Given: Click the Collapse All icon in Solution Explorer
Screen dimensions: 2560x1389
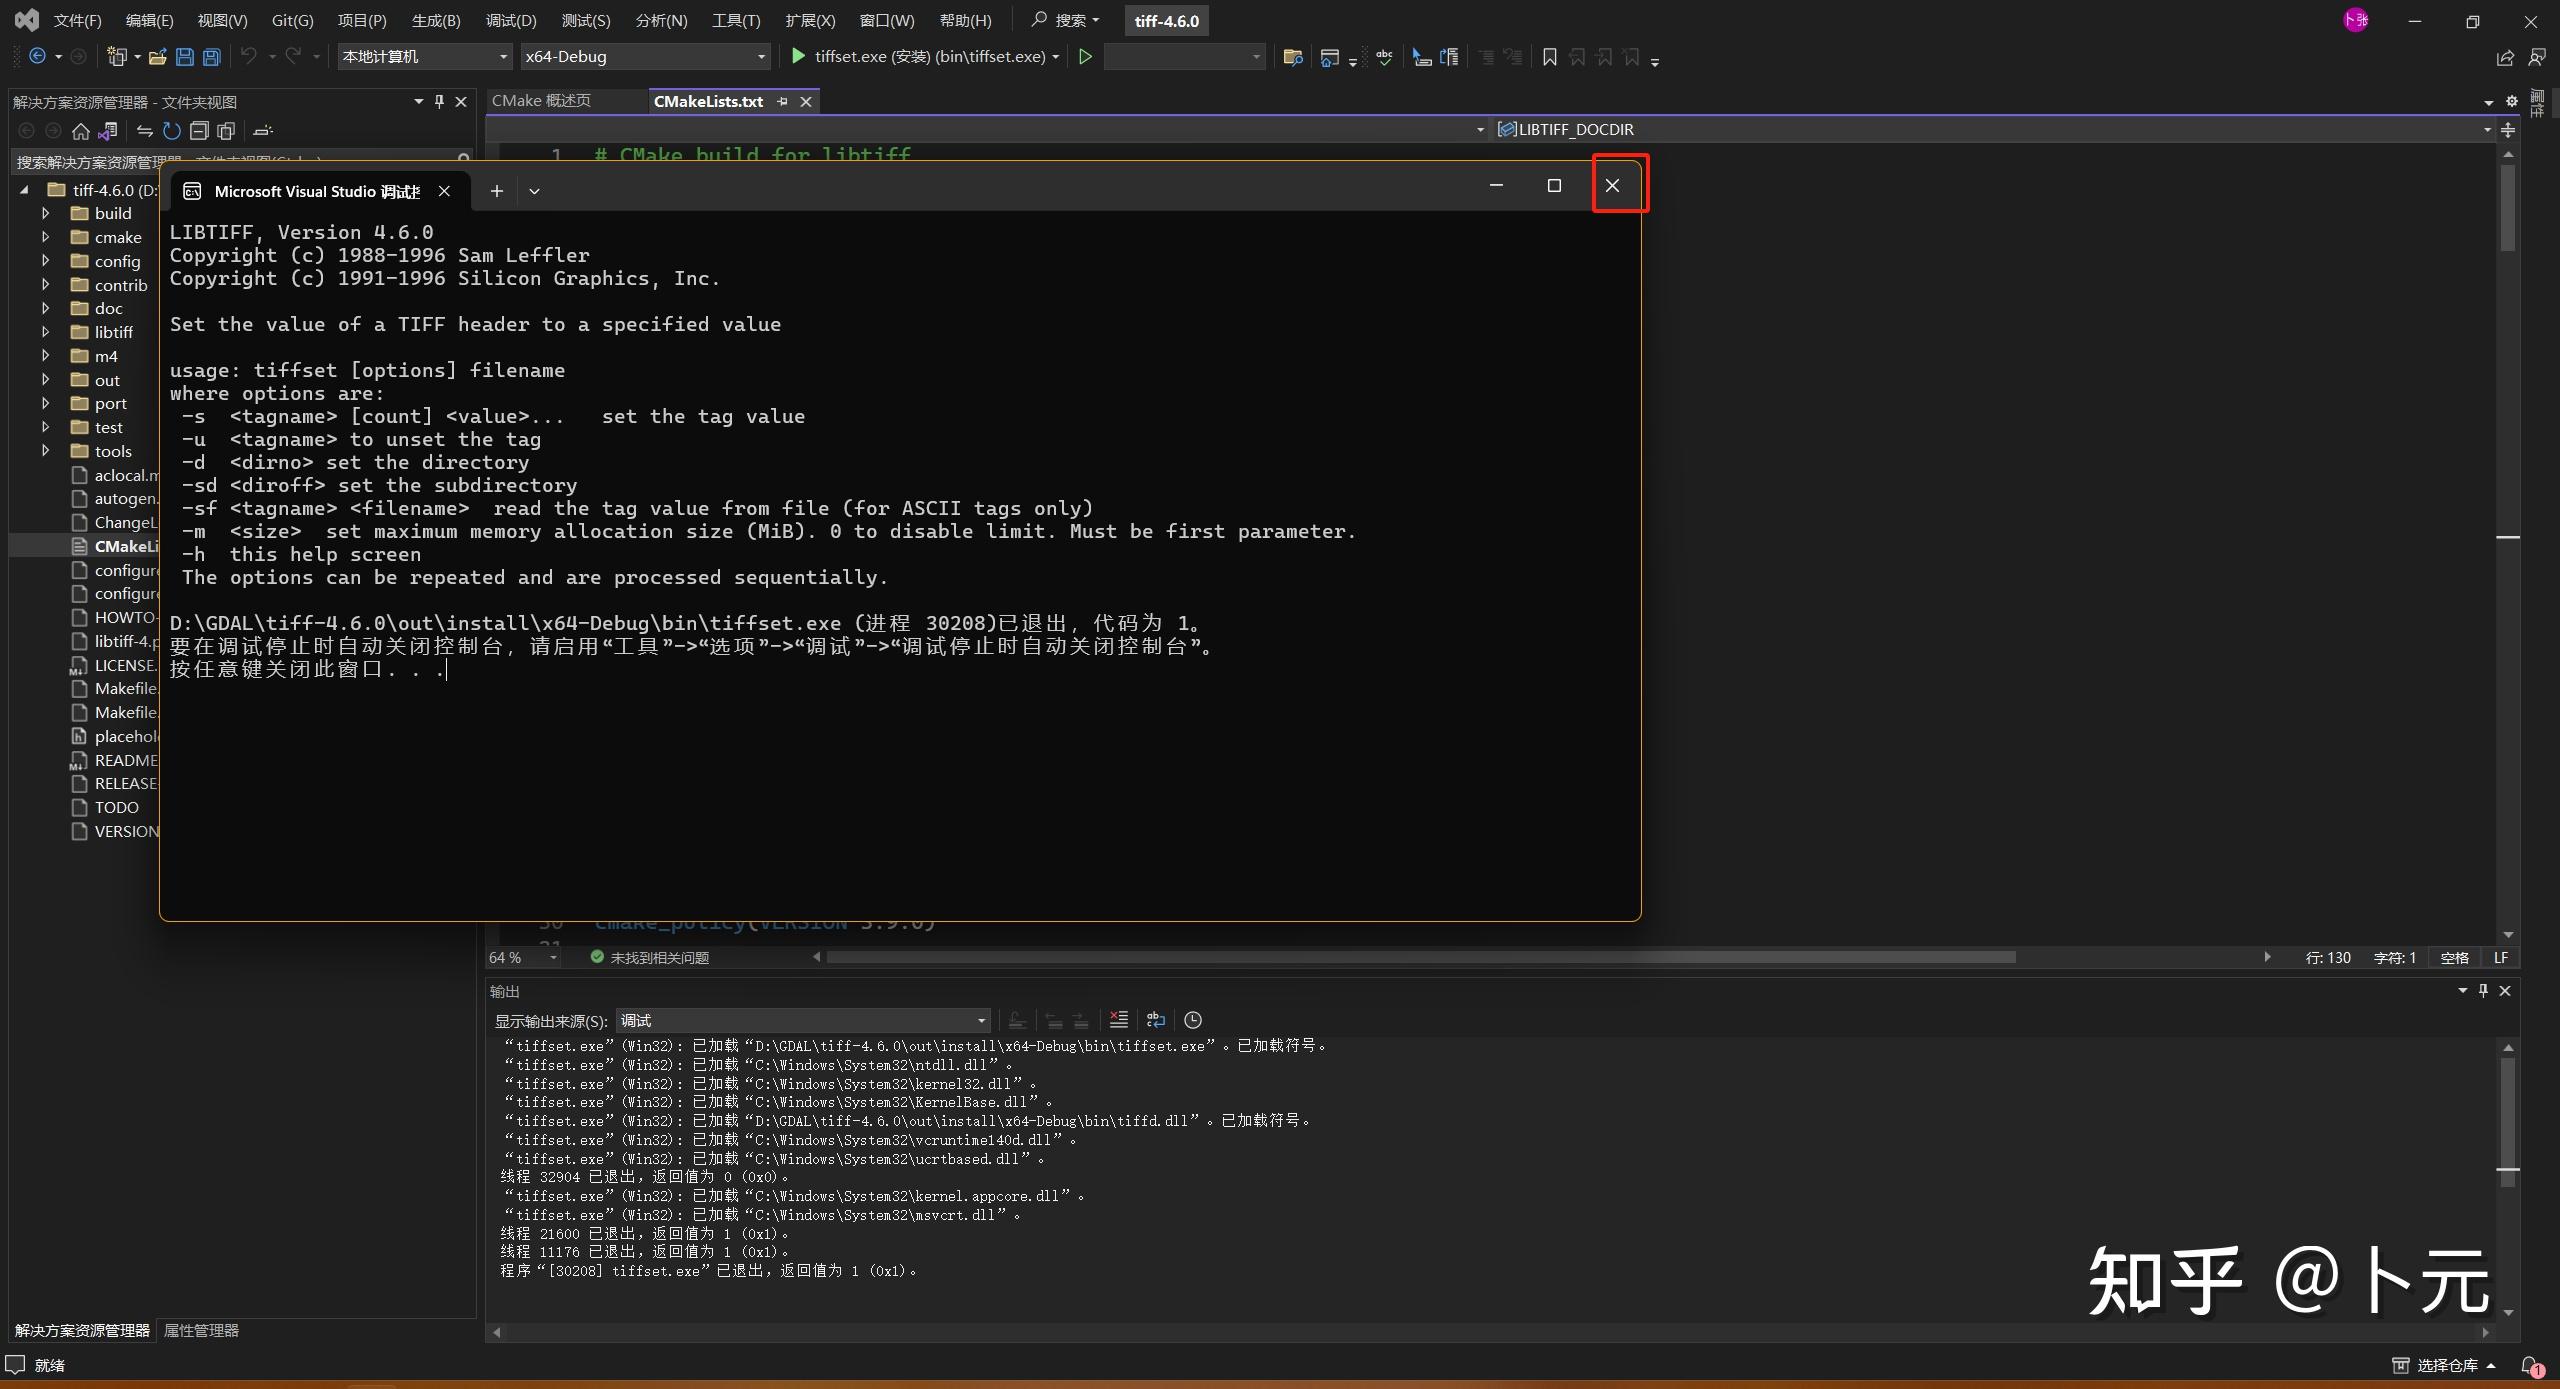Looking at the screenshot, I should [x=199, y=131].
